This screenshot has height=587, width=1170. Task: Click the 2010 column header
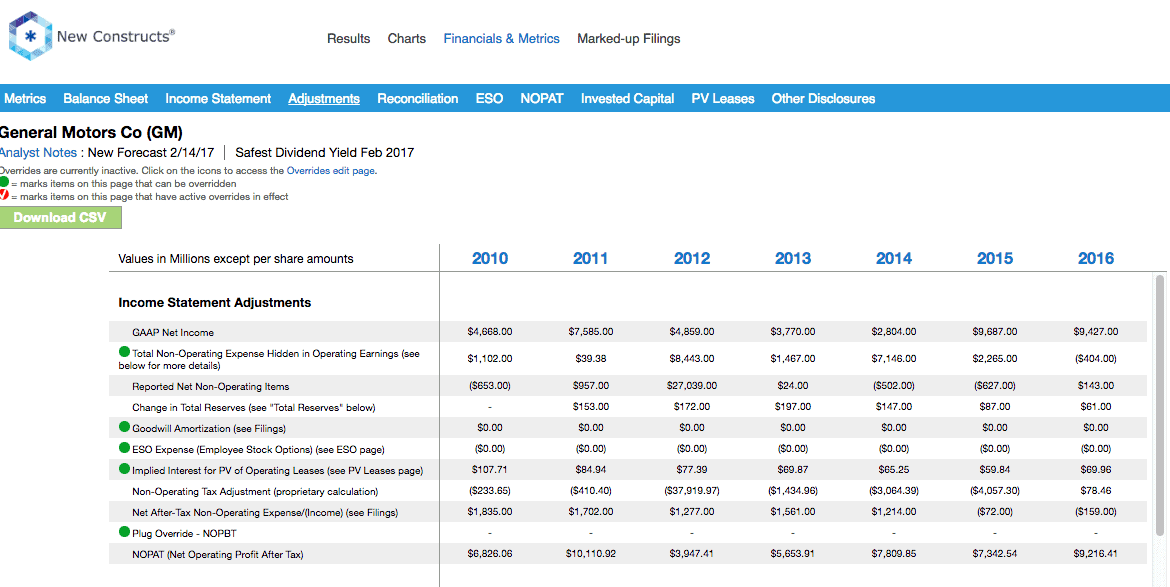coord(489,258)
